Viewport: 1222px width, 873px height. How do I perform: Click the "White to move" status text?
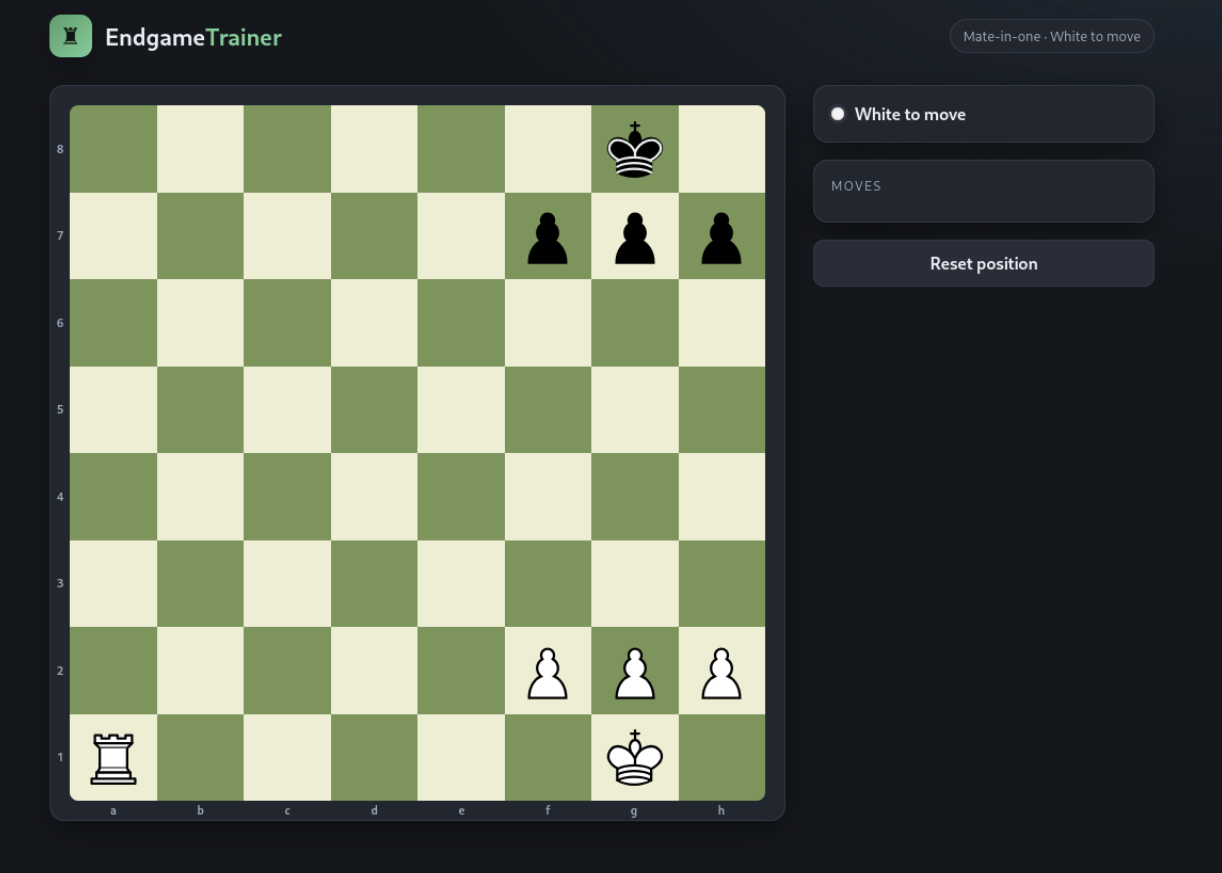coord(910,114)
